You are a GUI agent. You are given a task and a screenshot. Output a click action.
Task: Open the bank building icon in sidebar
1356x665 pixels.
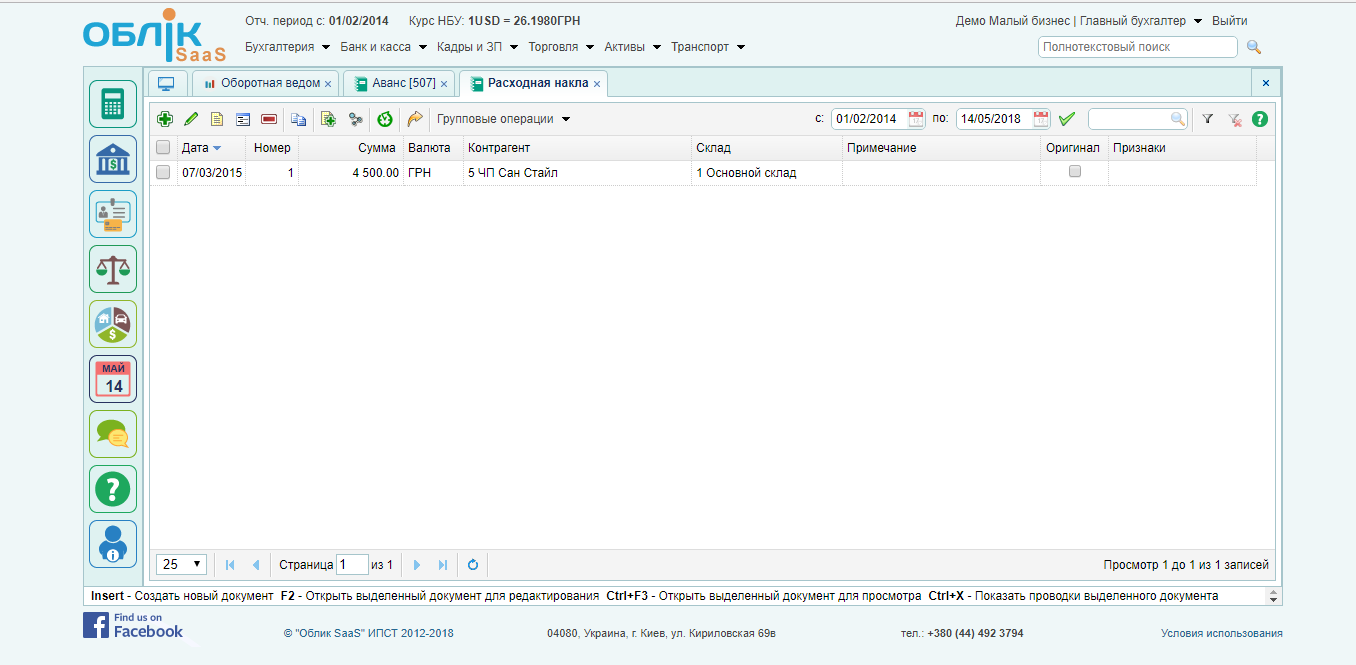113,159
